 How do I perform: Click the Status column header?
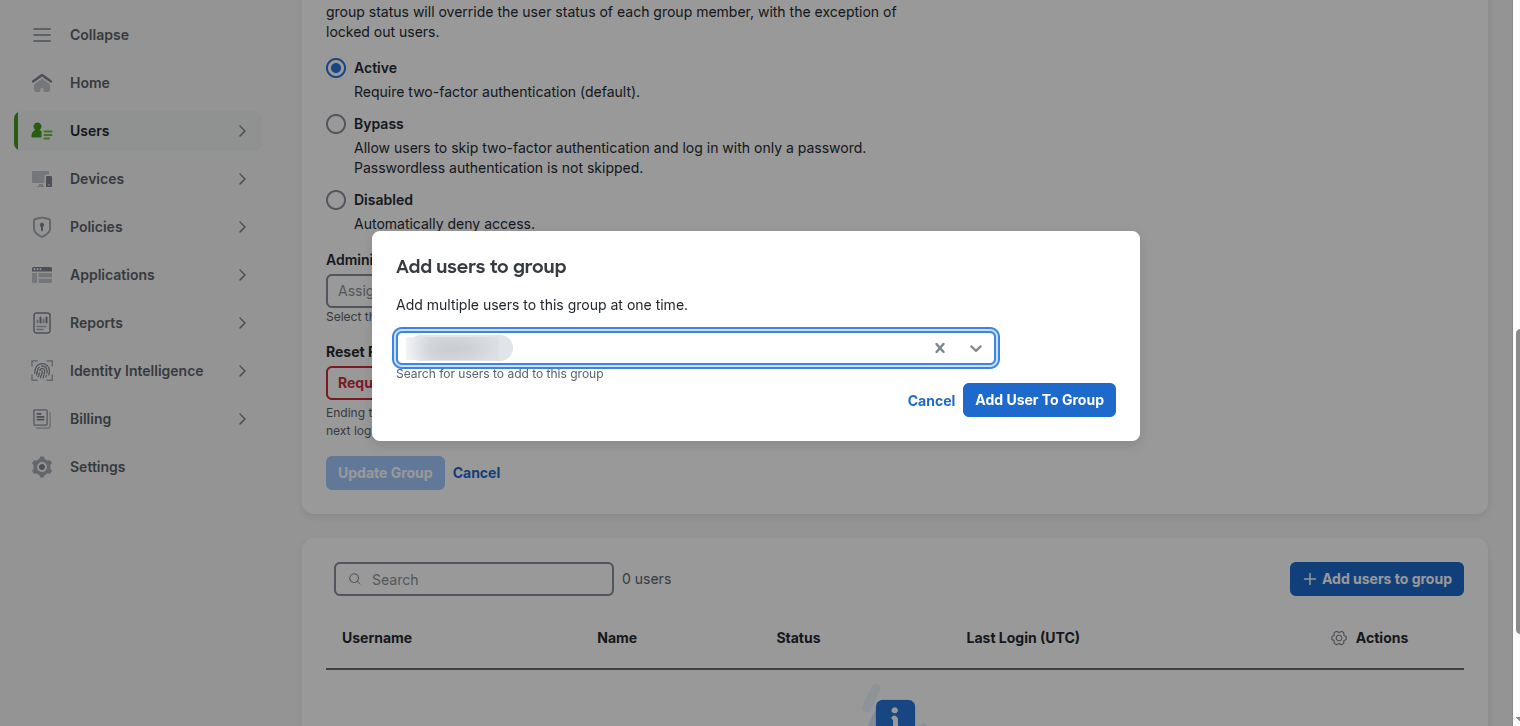798,638
